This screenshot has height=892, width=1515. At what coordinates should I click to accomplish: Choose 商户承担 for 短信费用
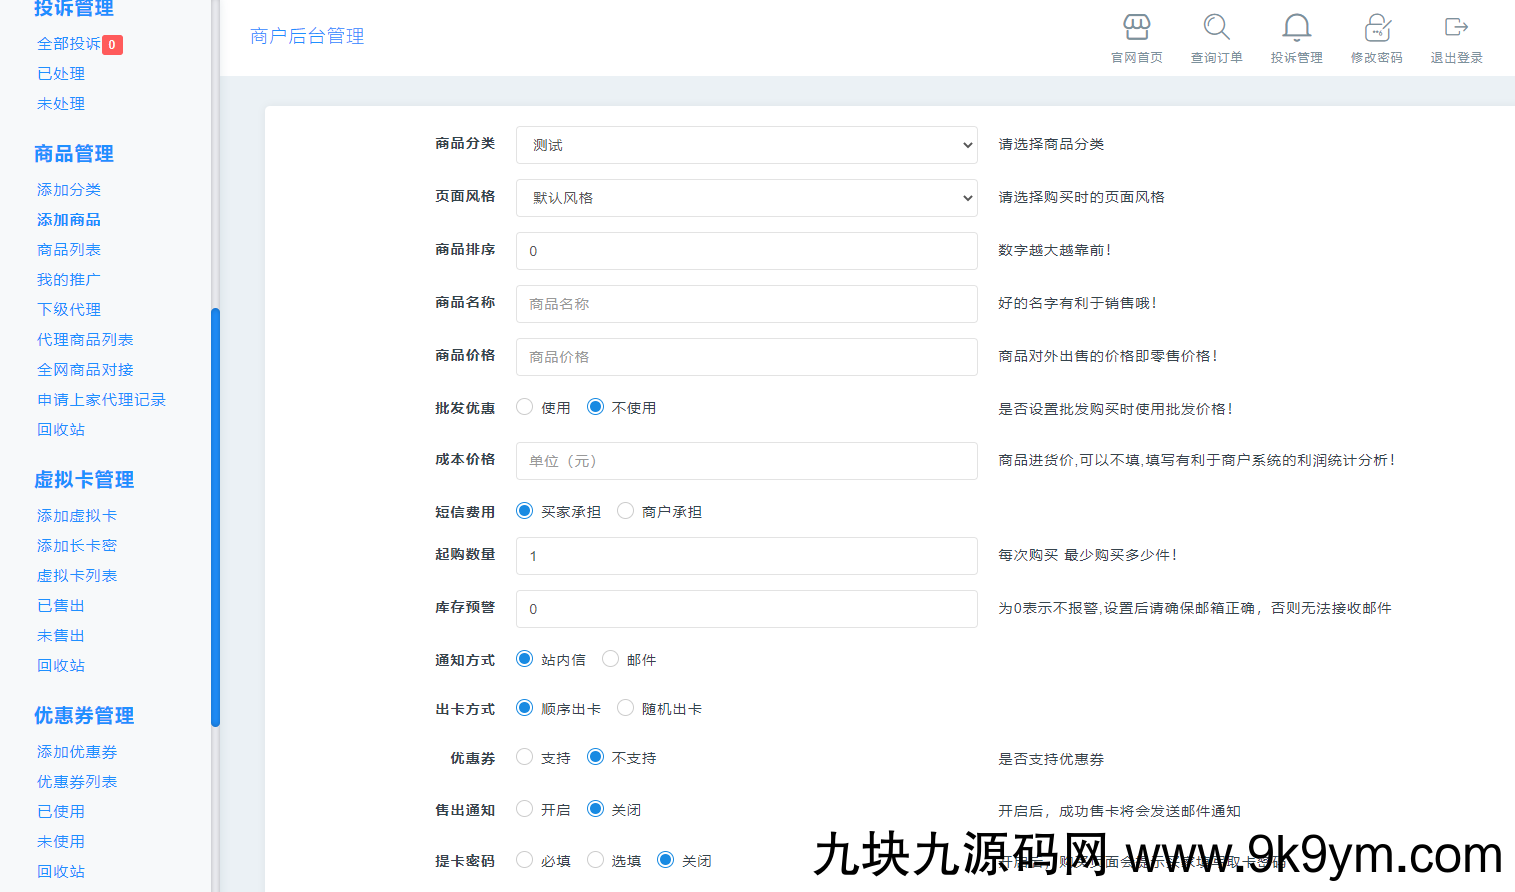click(x=626, y=511)
